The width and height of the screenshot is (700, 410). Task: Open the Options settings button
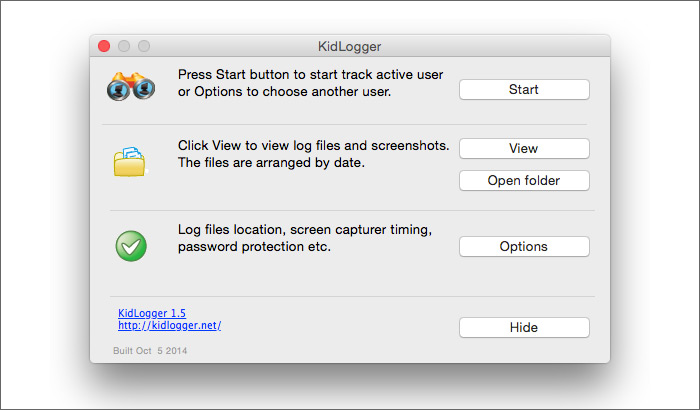(x=524, y=246)
